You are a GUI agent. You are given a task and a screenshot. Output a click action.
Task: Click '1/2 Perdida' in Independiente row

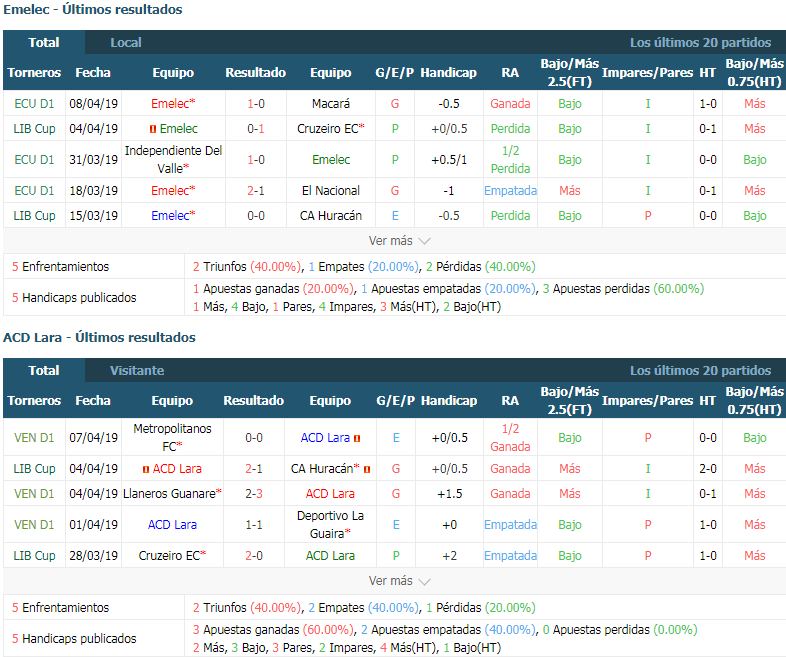[x=510, y=159]
